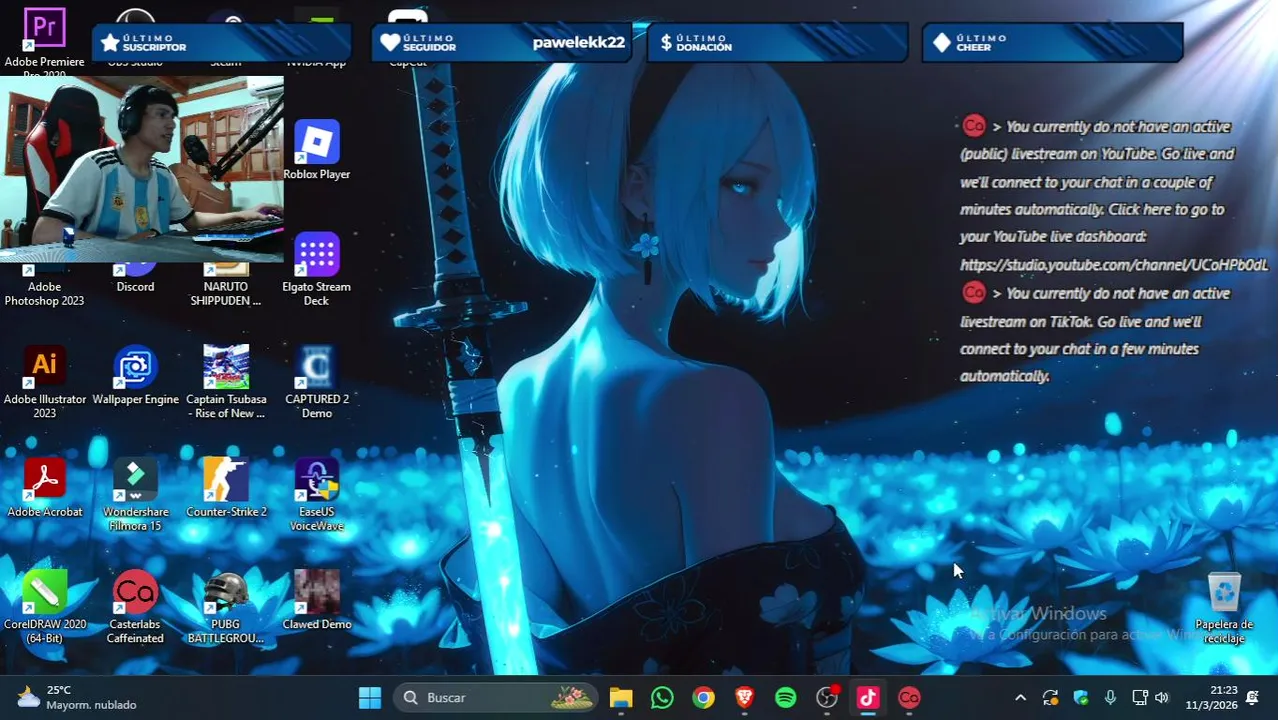This screenshot has height=720, width=1278.
Task: Click the TikTok livestream chat message text
Action: point(1095,334)
